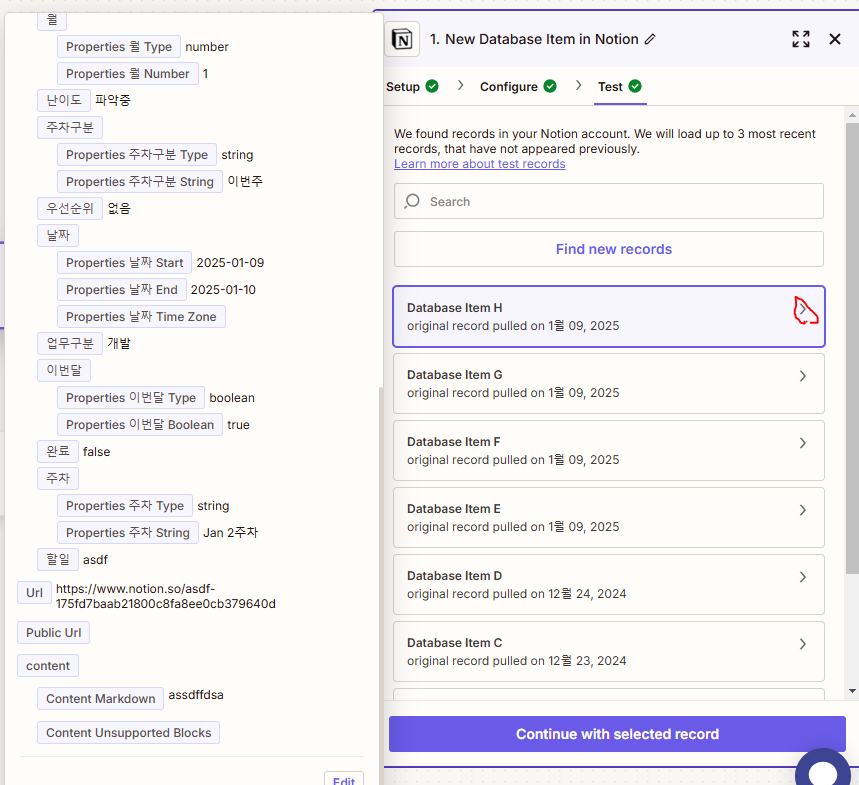Screen dimensions: 859x785
Task: Select Database Item C record
Action: point(609,651)
